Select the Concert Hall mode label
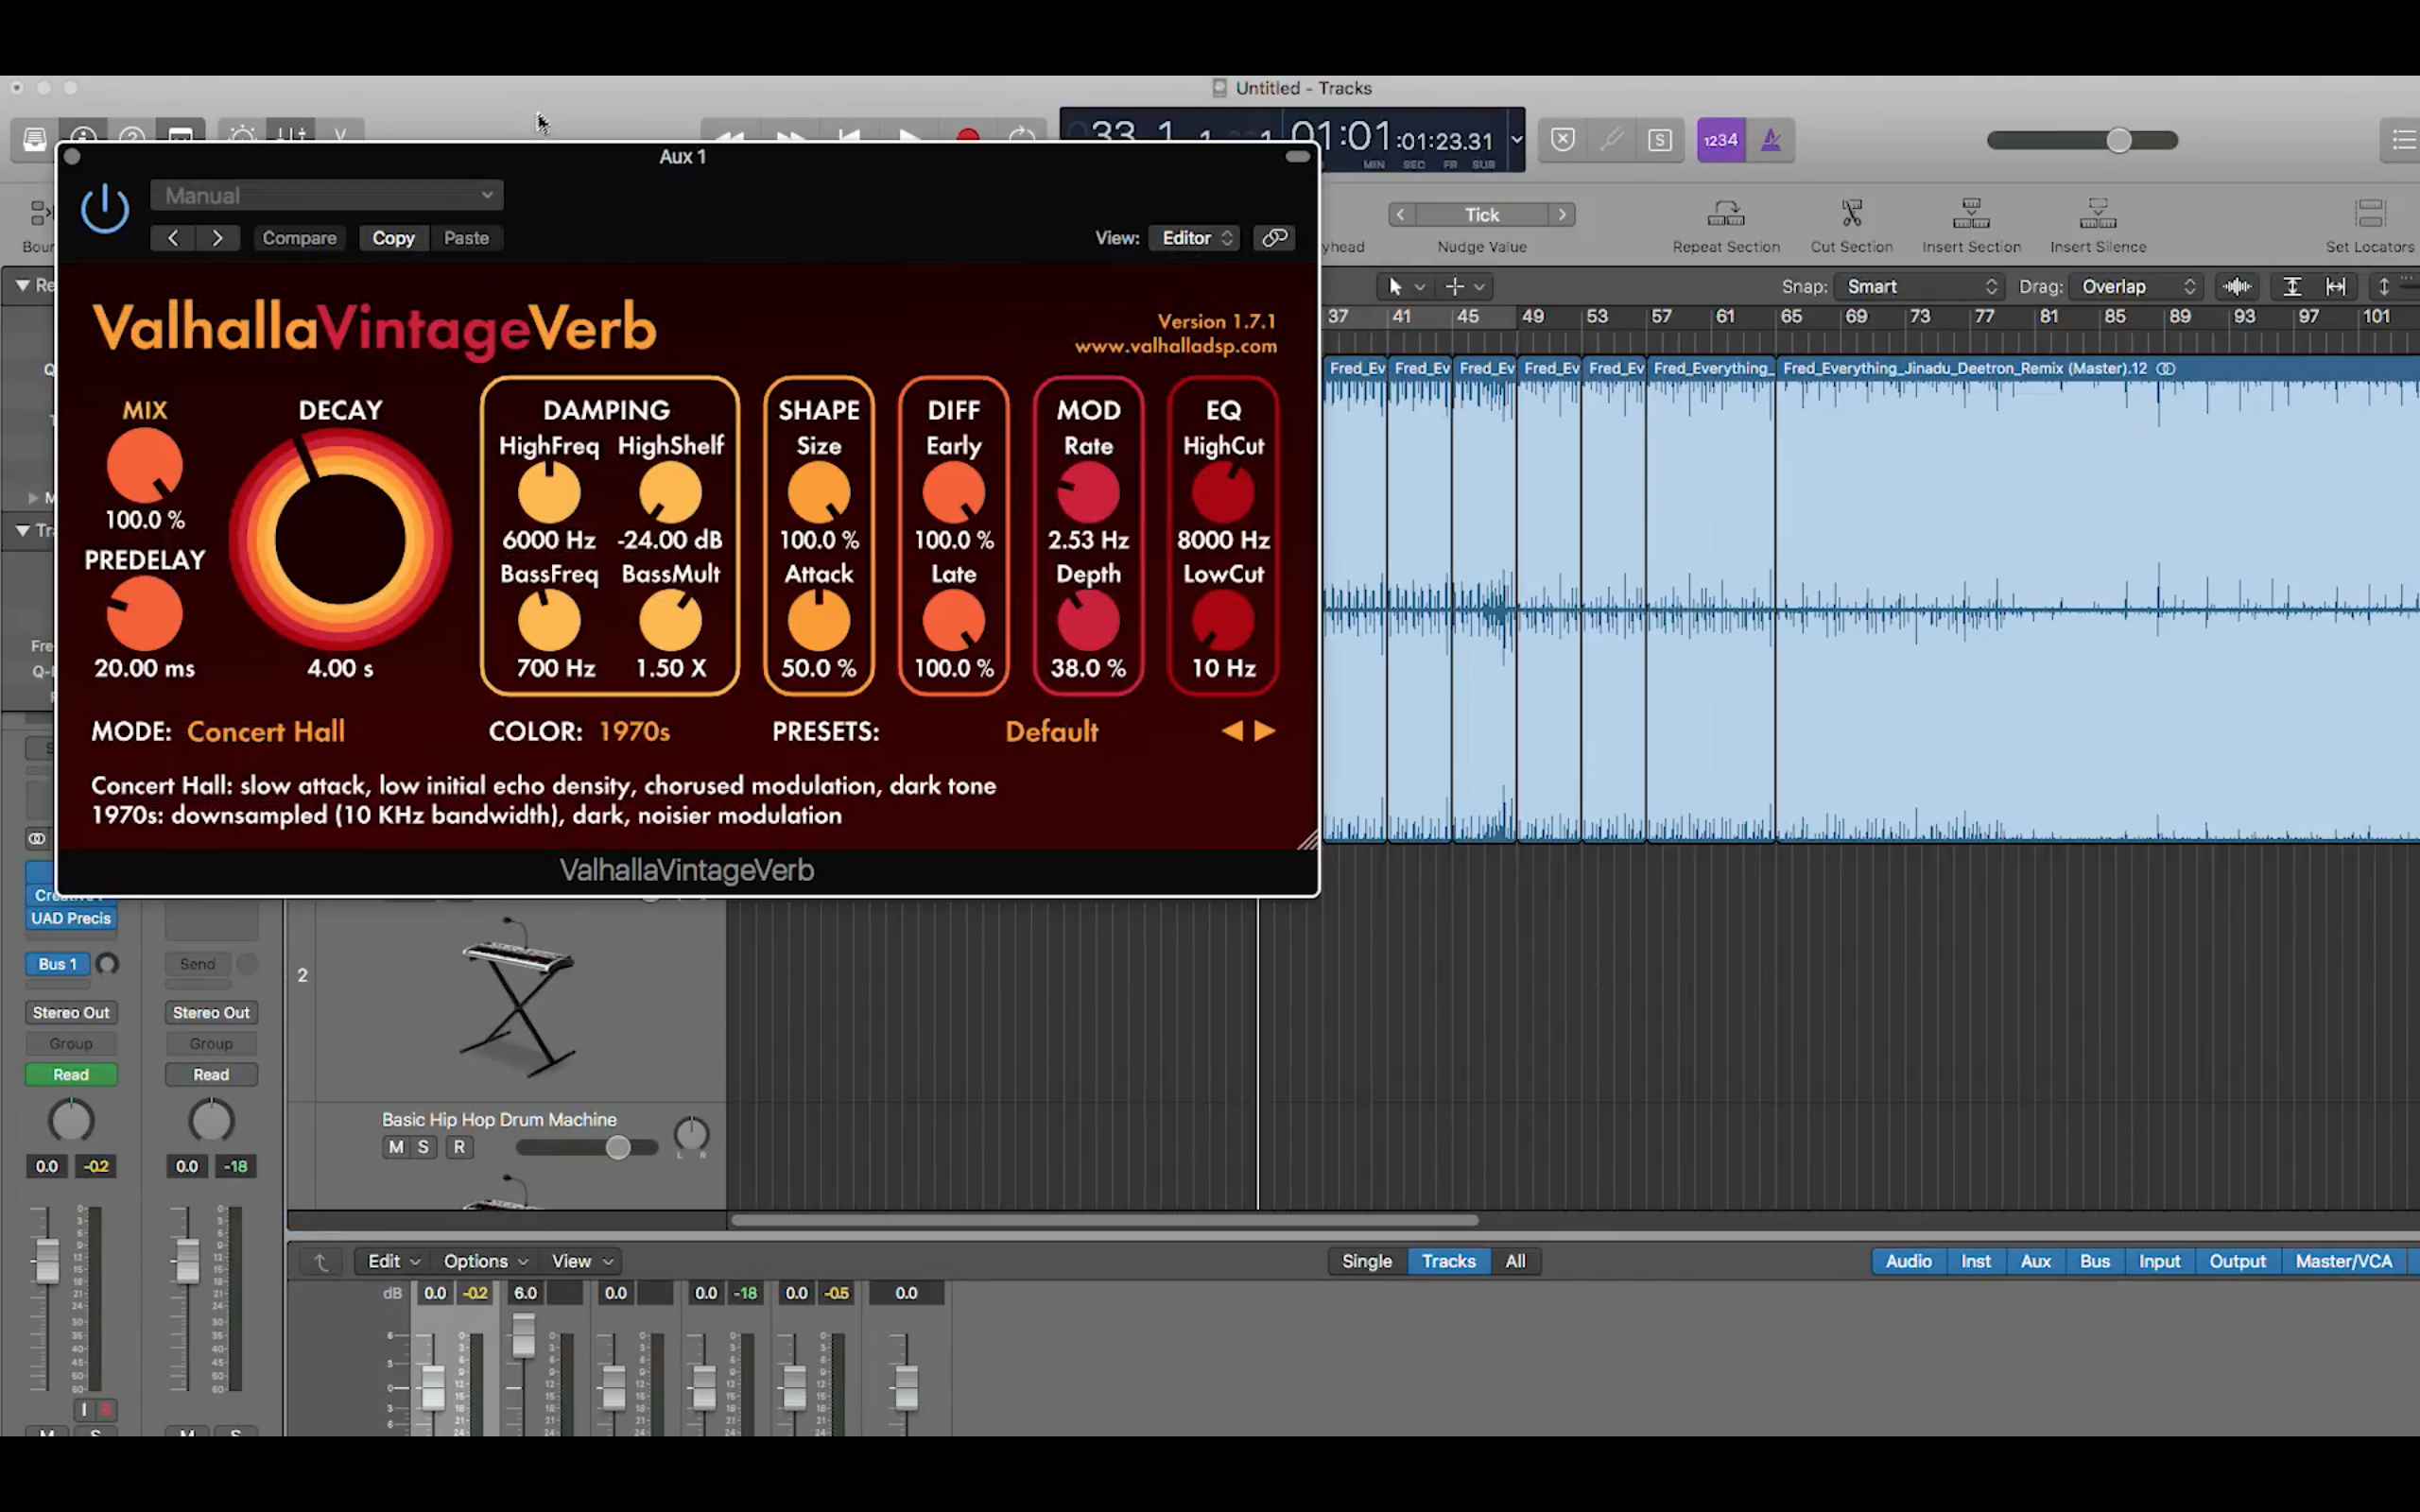The height and width of the screenshot is (1512, 2420). pos(266,732)
